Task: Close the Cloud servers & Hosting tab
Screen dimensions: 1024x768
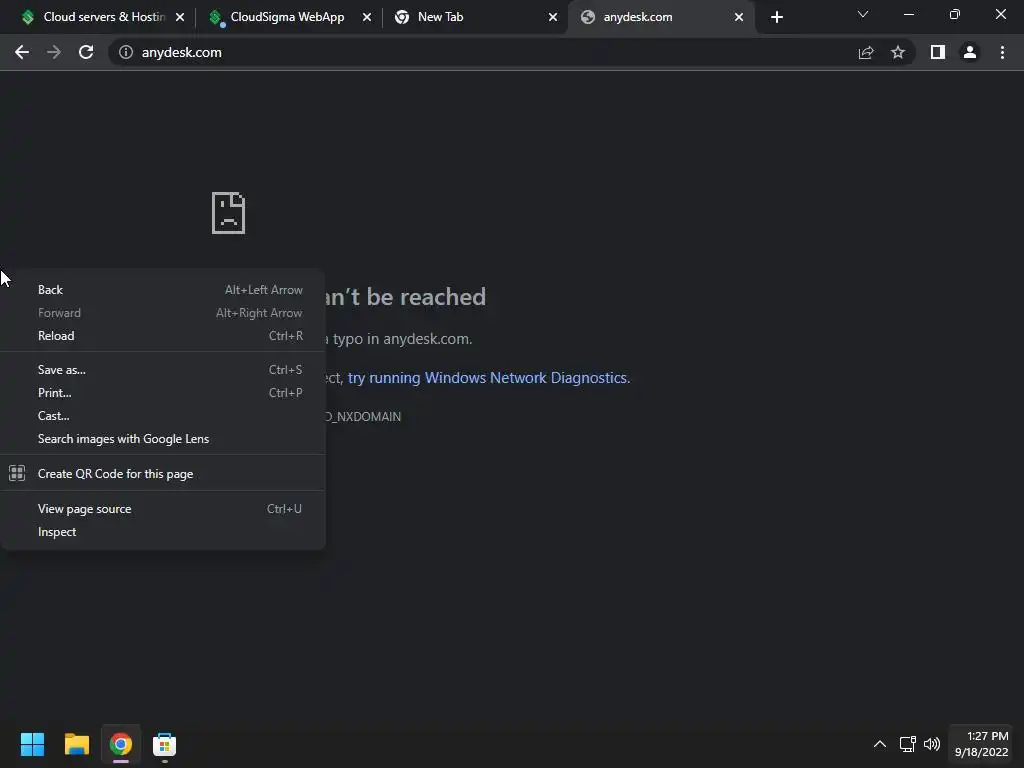Action: [180, 17]
